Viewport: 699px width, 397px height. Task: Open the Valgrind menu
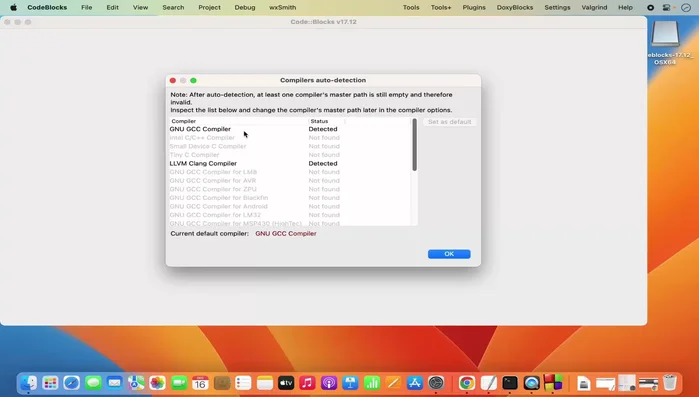[x=594, y=8]
